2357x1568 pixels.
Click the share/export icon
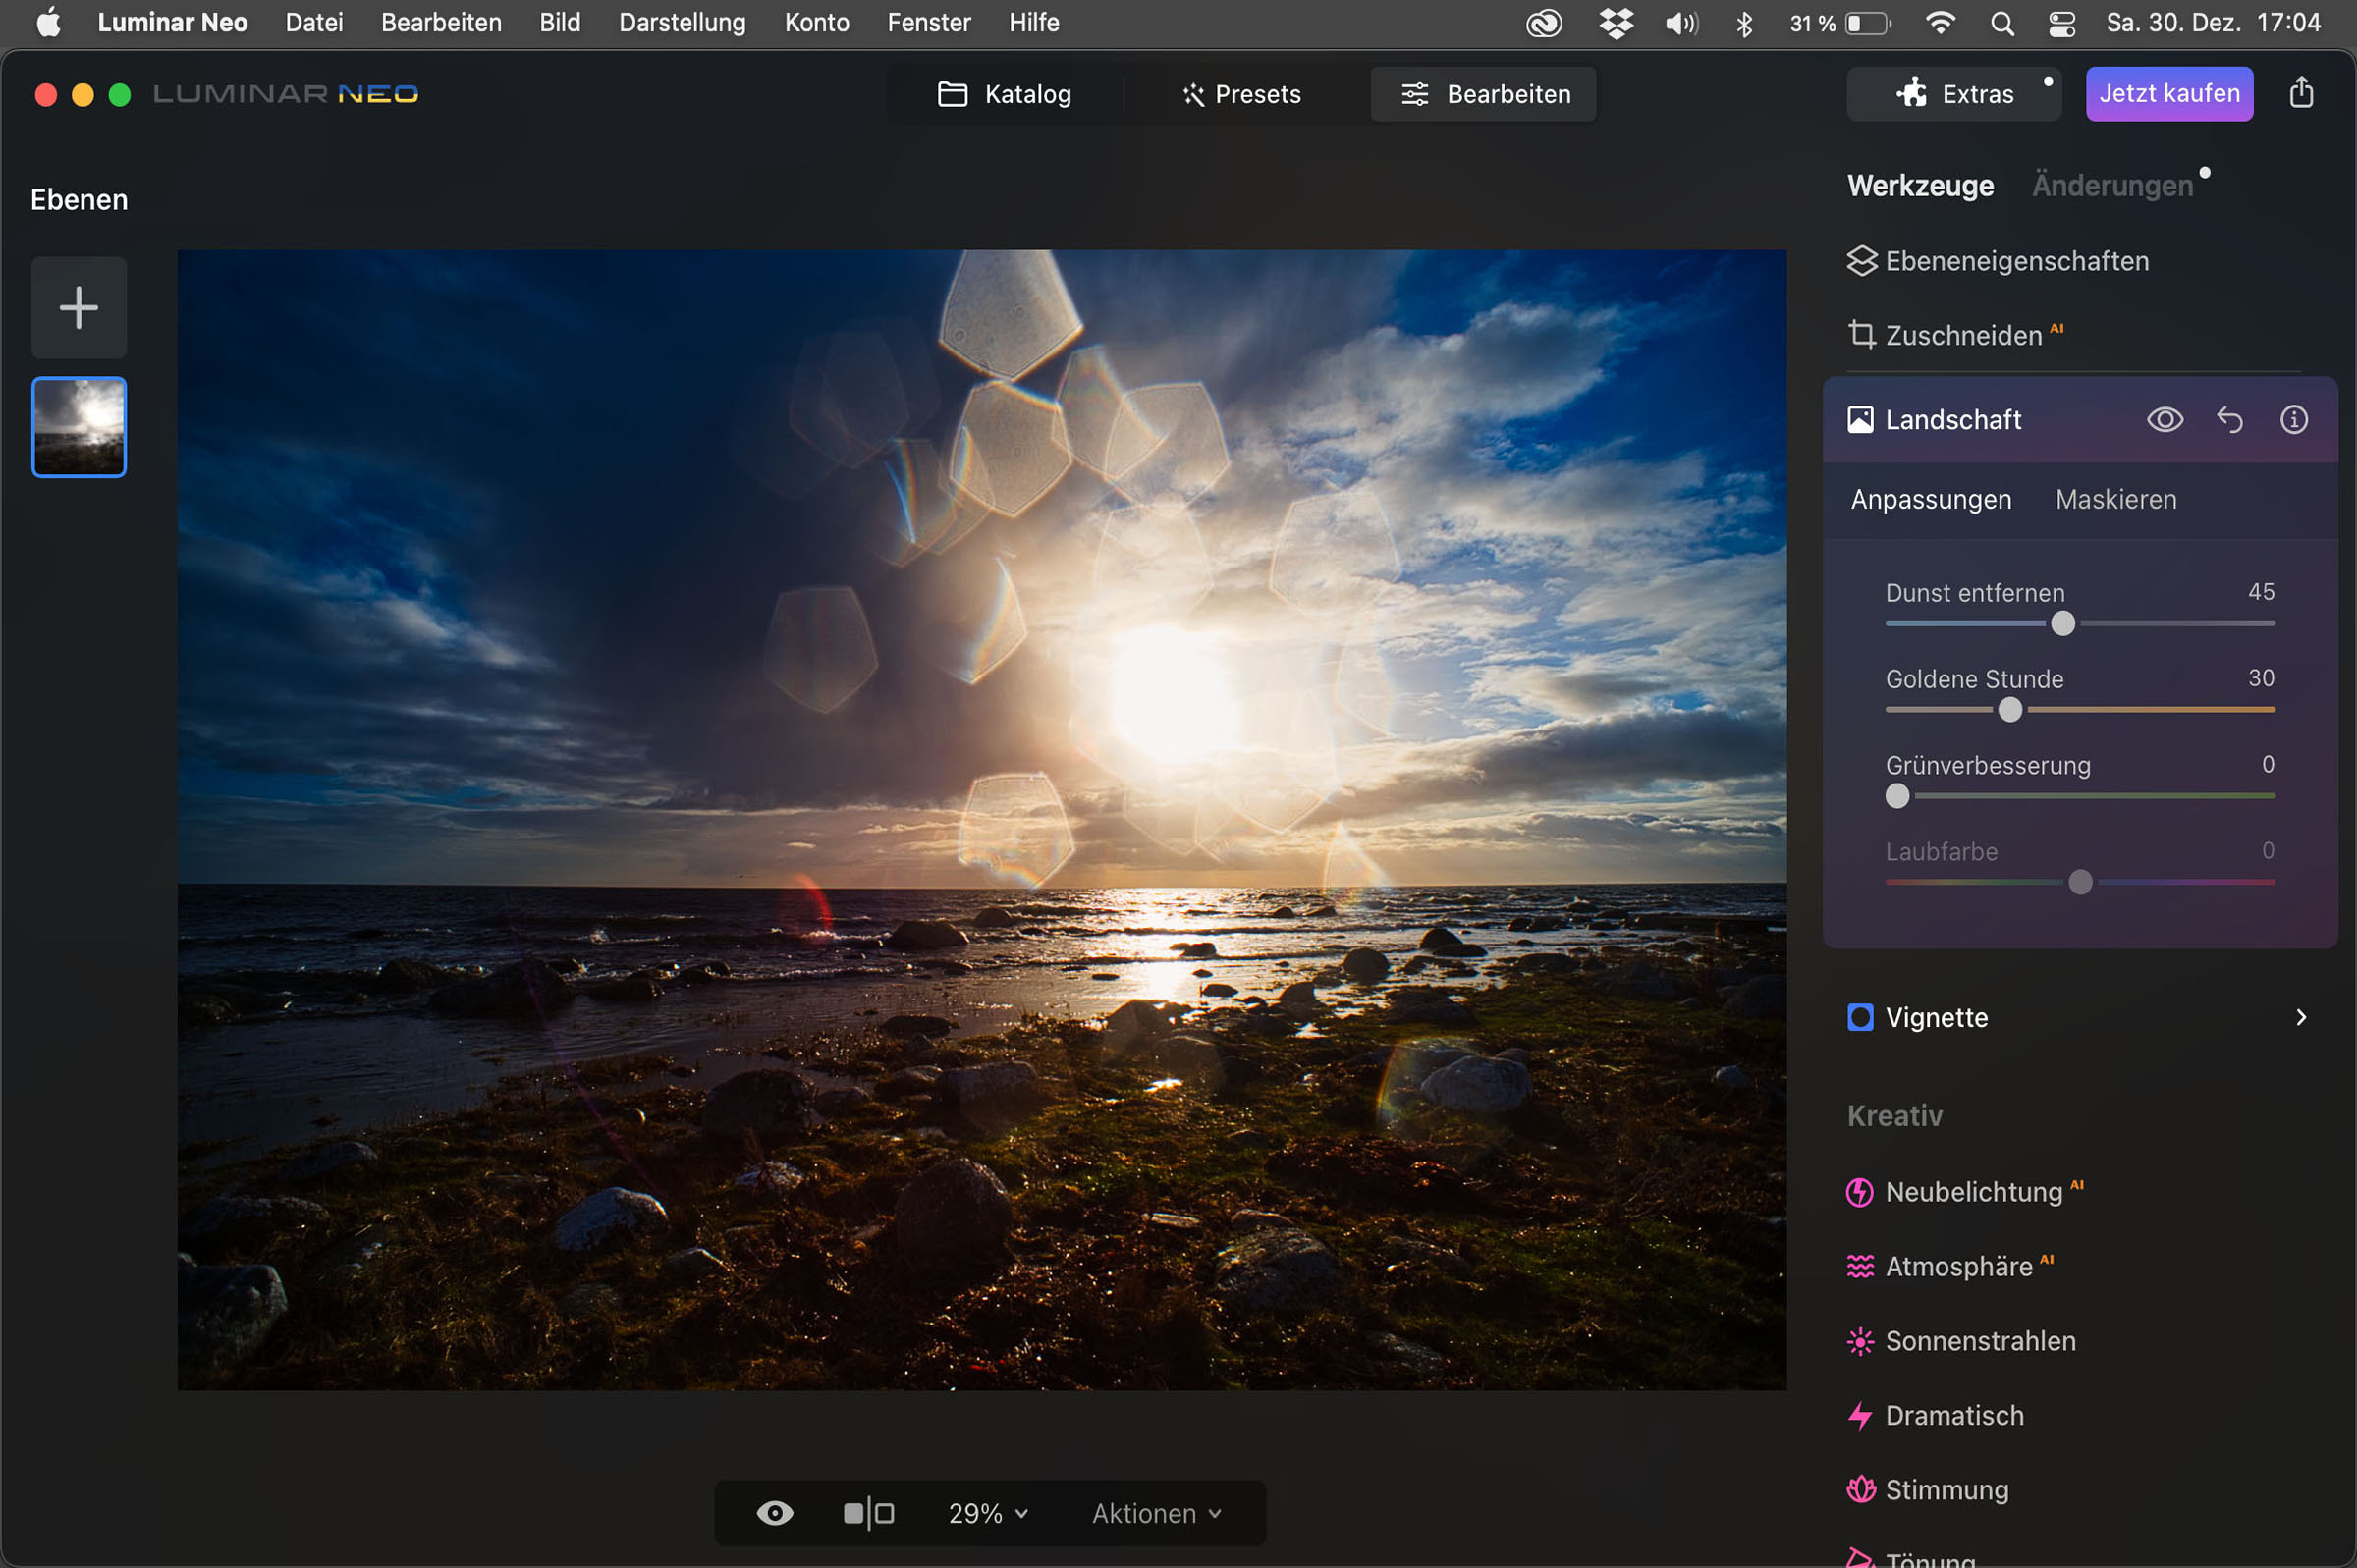tap(2301, 93)
